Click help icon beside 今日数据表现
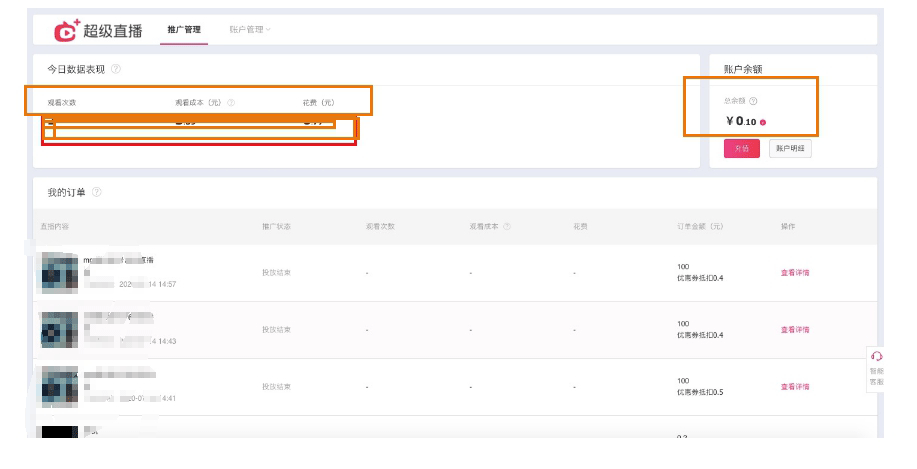 pos(116,69)
